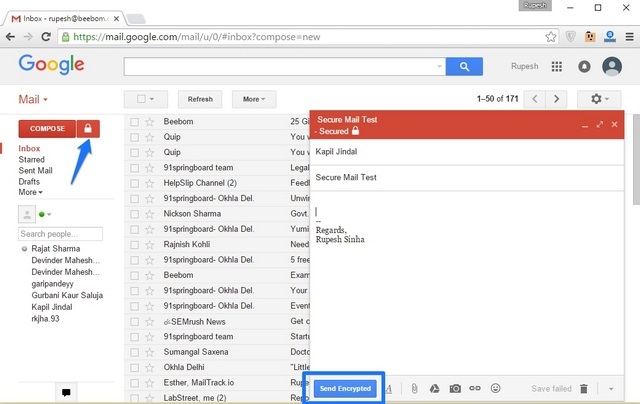Reload page with browser refresh icon

point(46,37)
